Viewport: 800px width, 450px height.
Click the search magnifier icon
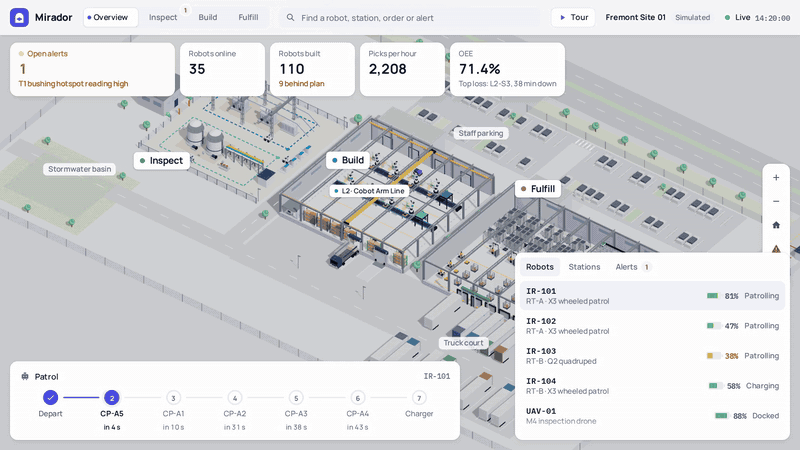click(x=290, y=17)
